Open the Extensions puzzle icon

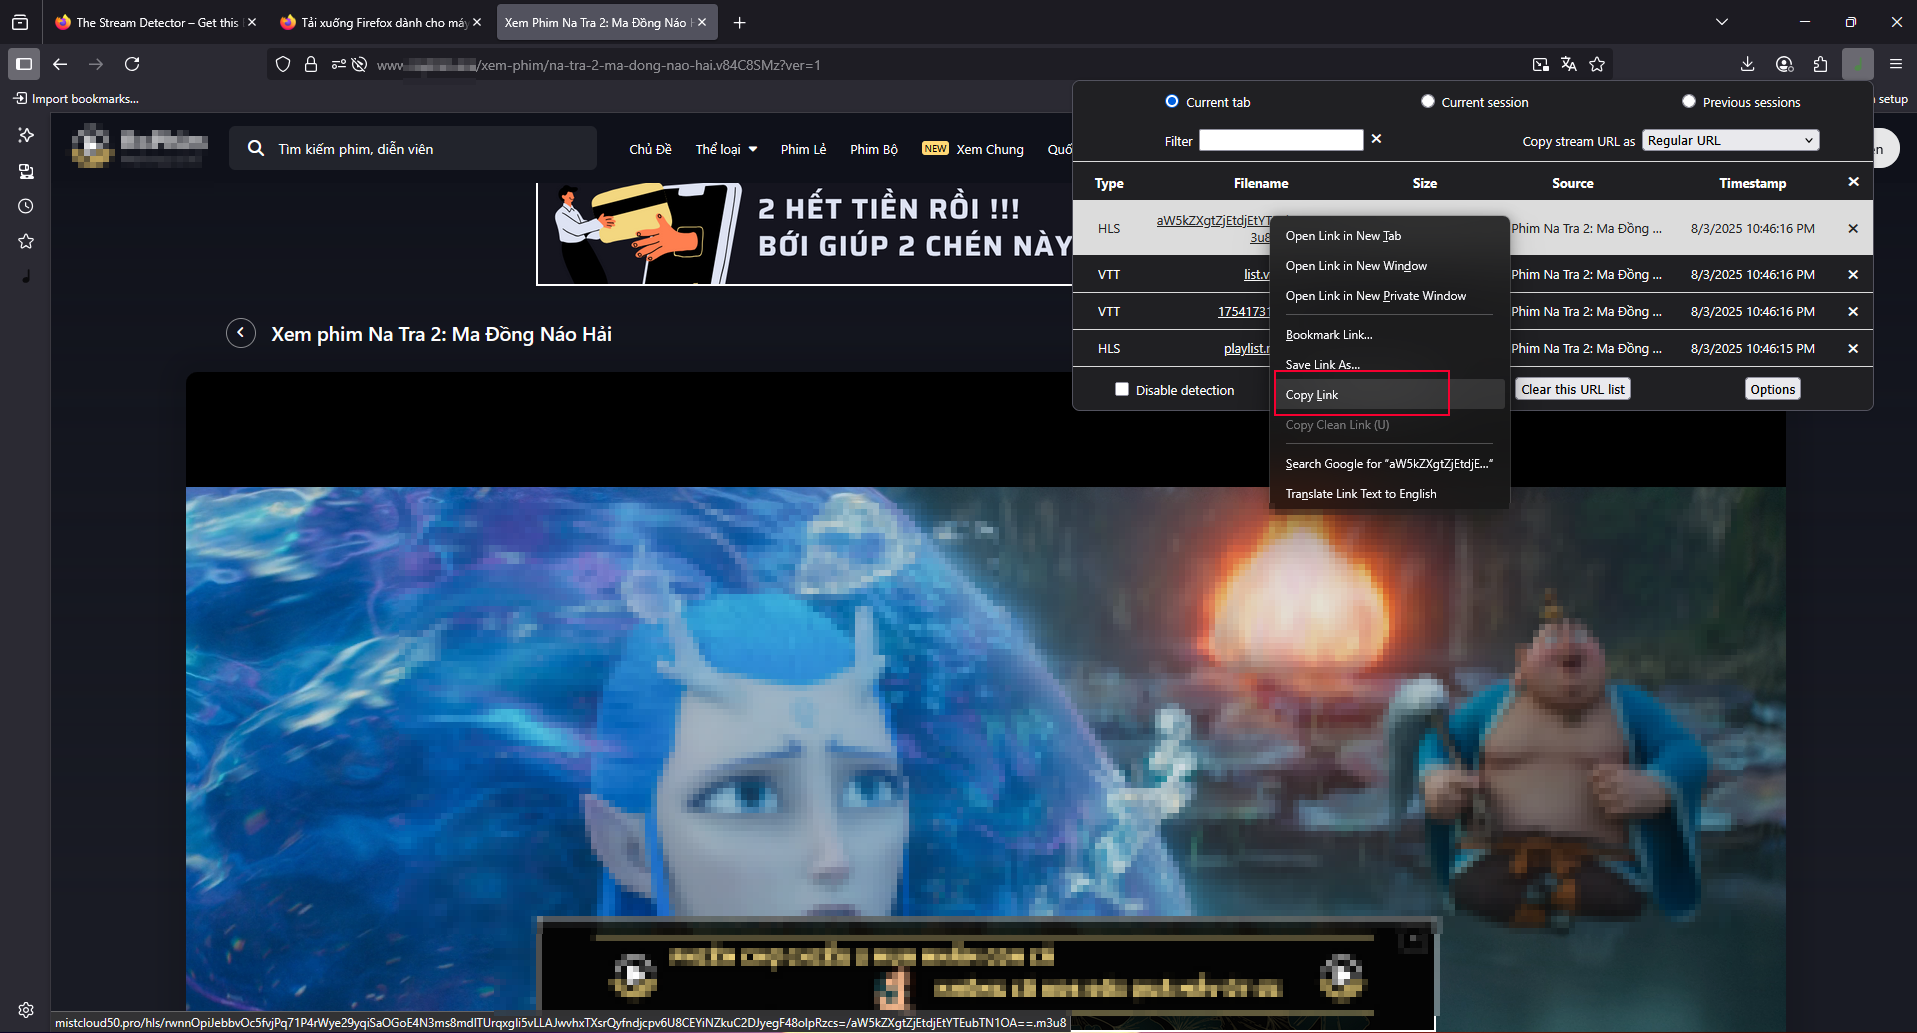pos(1820,64)
